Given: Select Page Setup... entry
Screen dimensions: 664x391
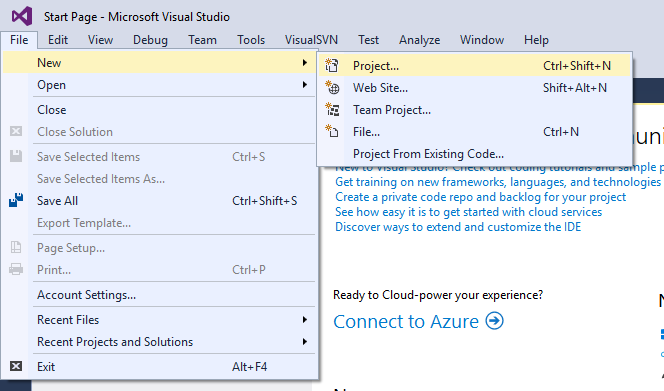Looking at the screenshot, I should (x=160, y=248).
